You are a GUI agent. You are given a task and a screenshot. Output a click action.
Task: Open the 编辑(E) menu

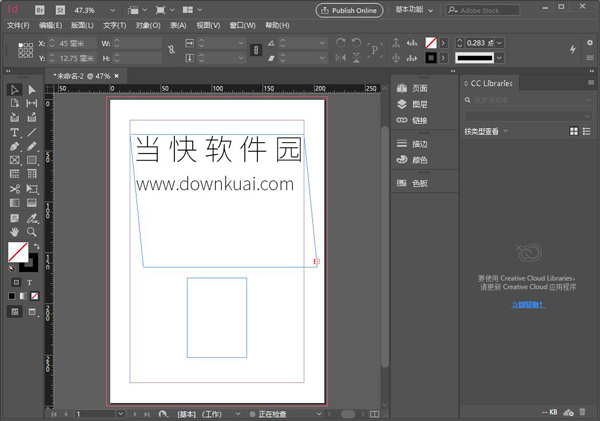click(x=51, y=26)
